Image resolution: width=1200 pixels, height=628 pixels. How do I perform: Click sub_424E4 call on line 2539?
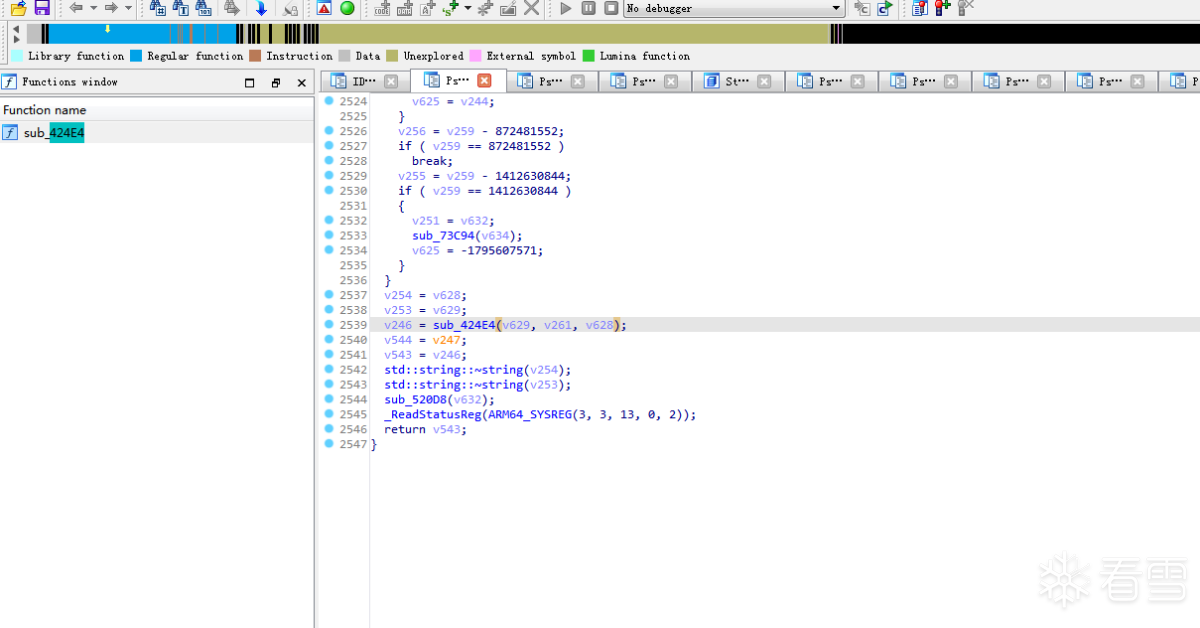(464, 325)
